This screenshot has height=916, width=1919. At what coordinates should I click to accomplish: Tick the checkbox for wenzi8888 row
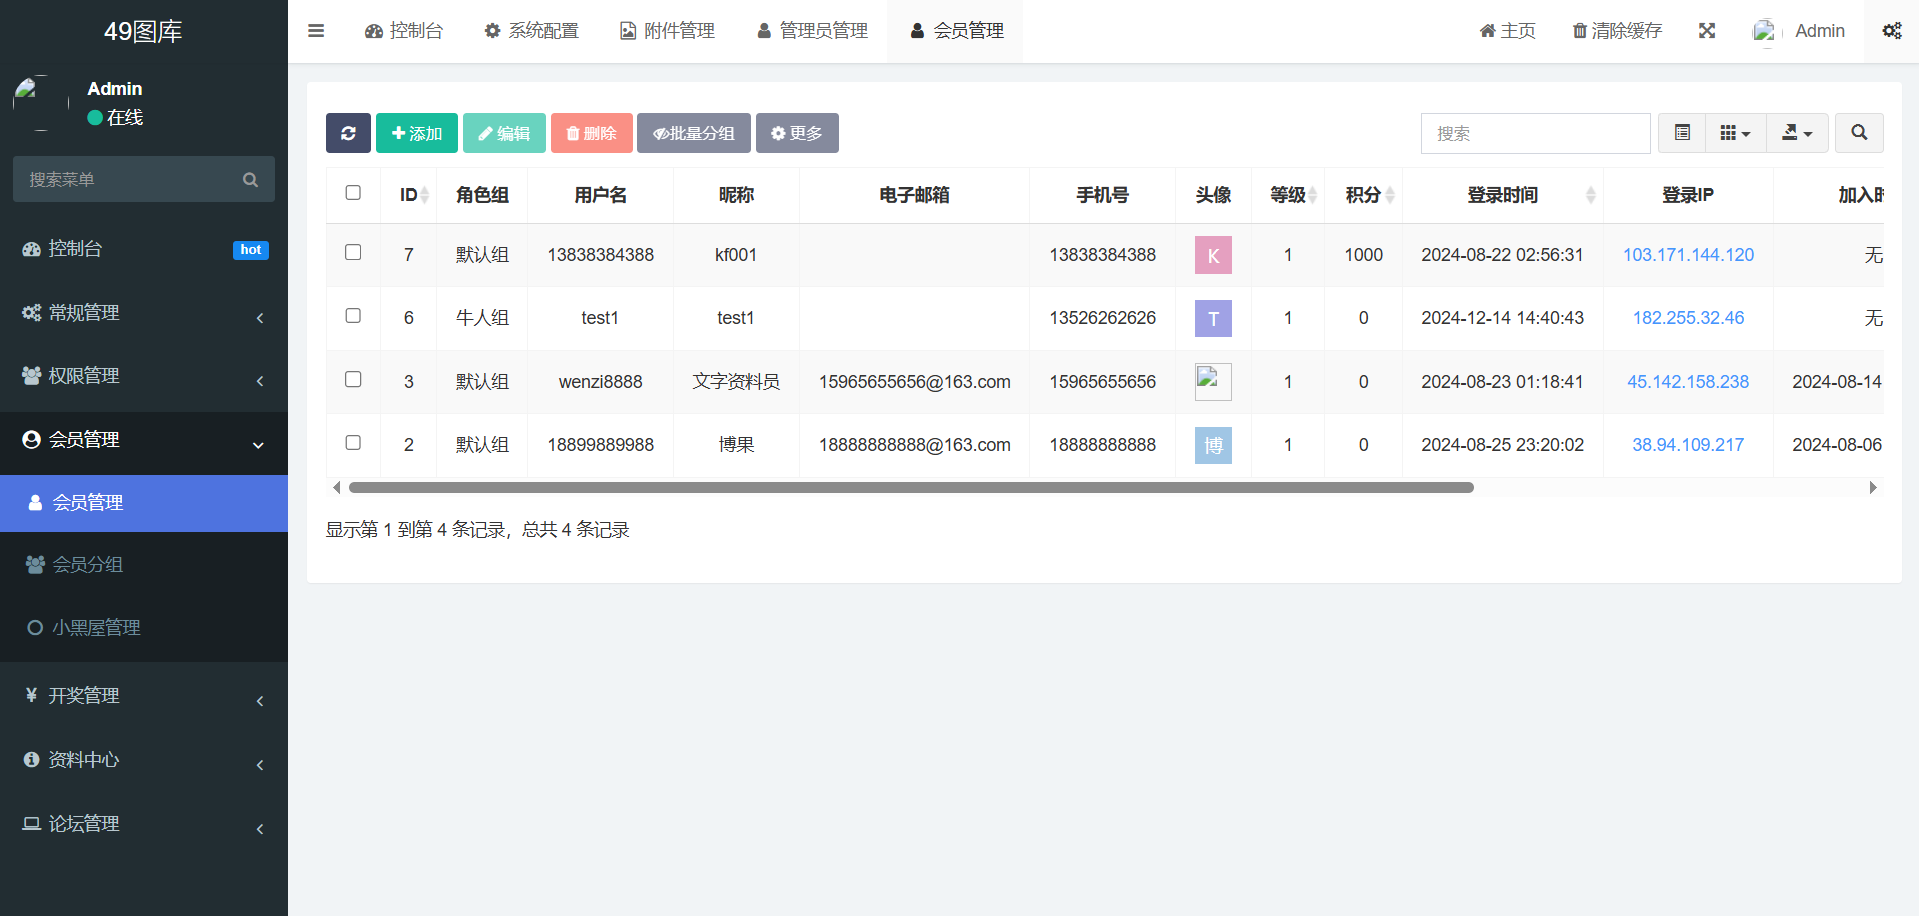click(353, 379)
